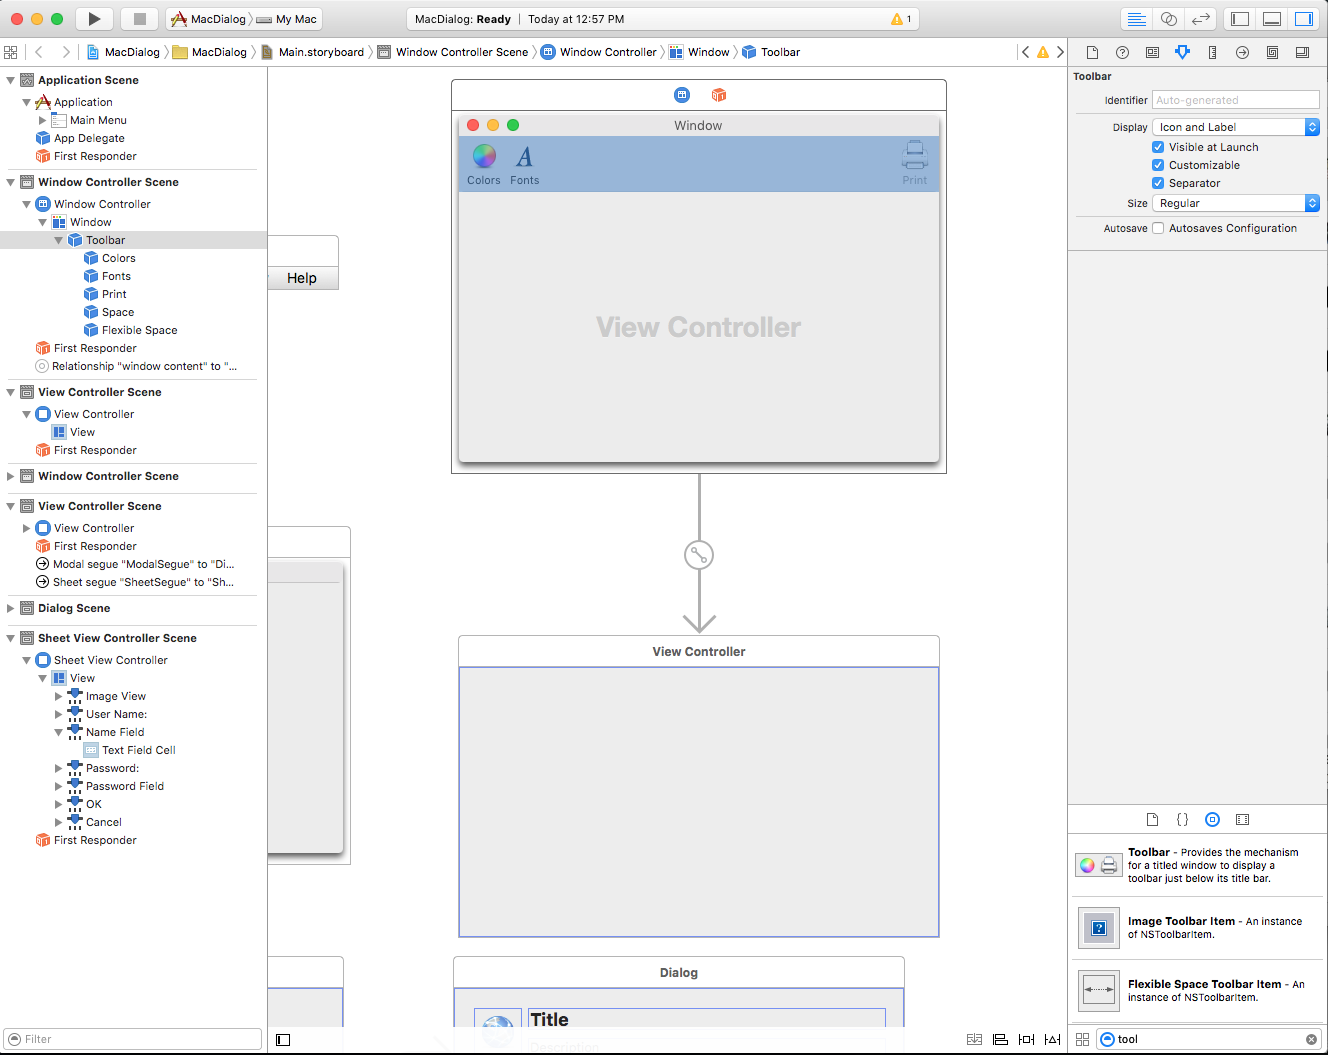Open the Attributes inspector

[1182, 52]
